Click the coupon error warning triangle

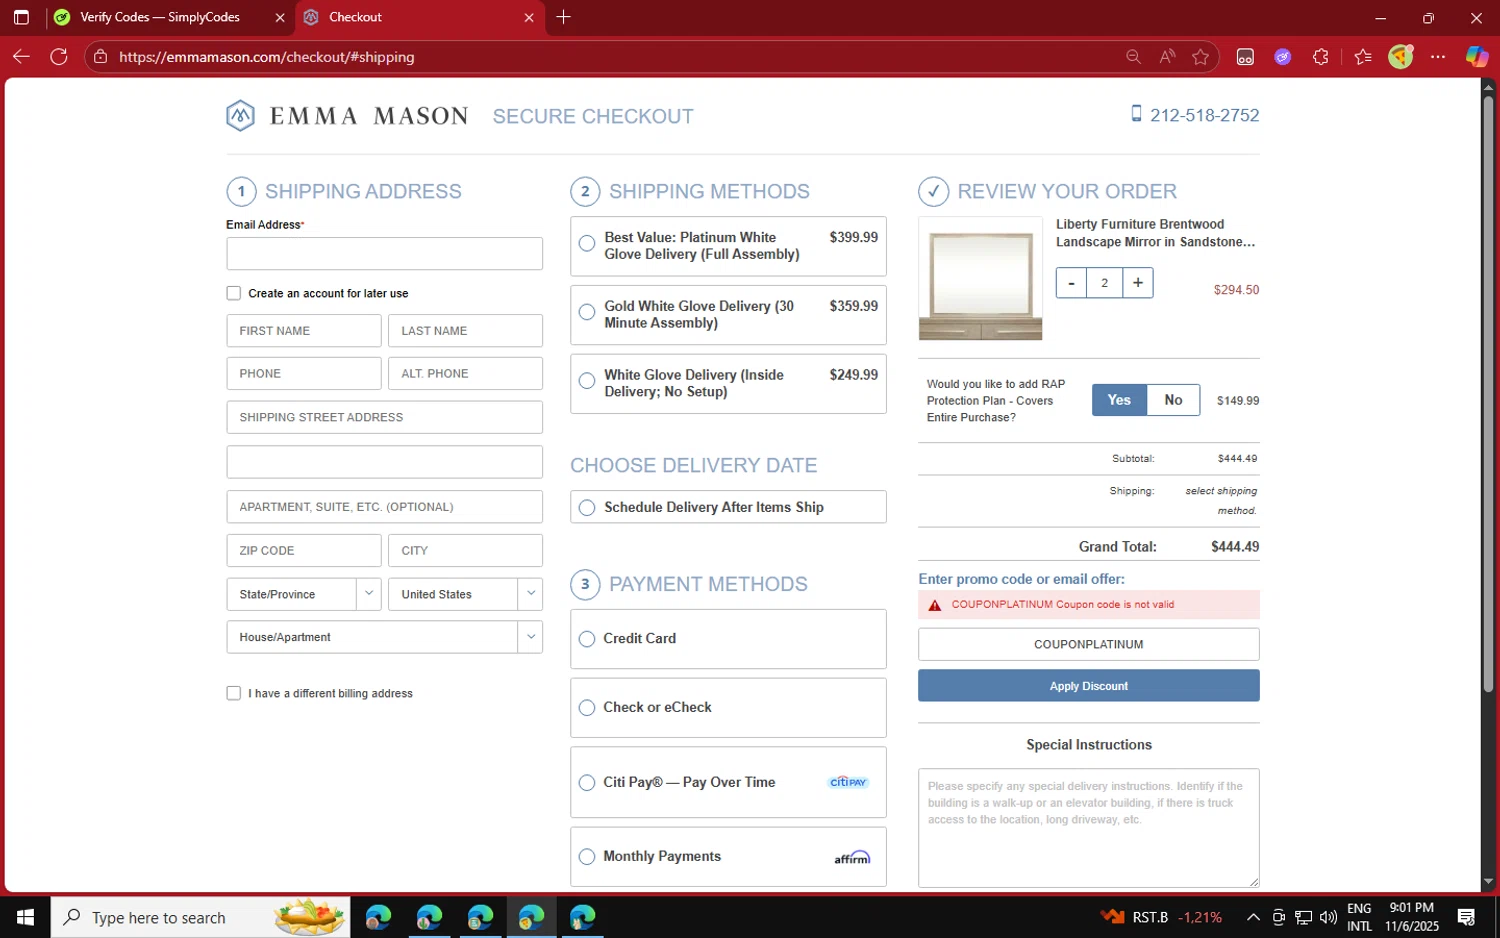click(x=935, y=605)
